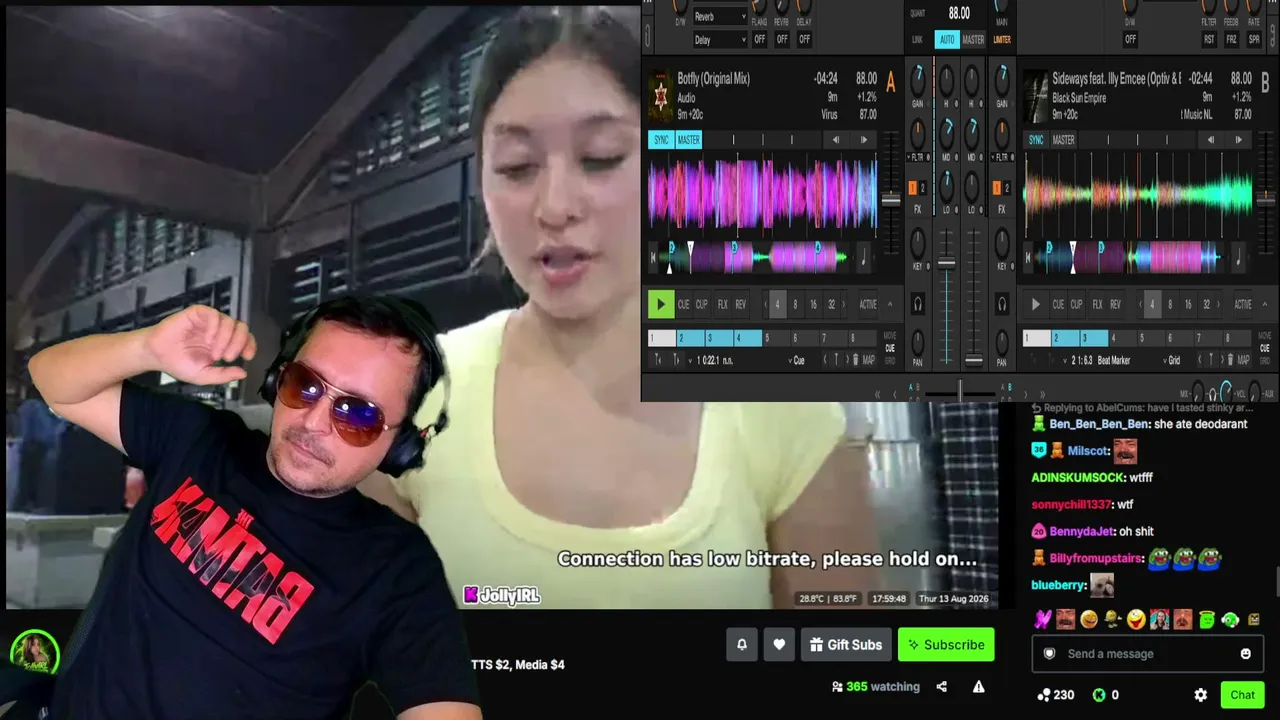Click the Gift Subs button
Viewport: 1280px width, 720px height.
click(845, 645)
